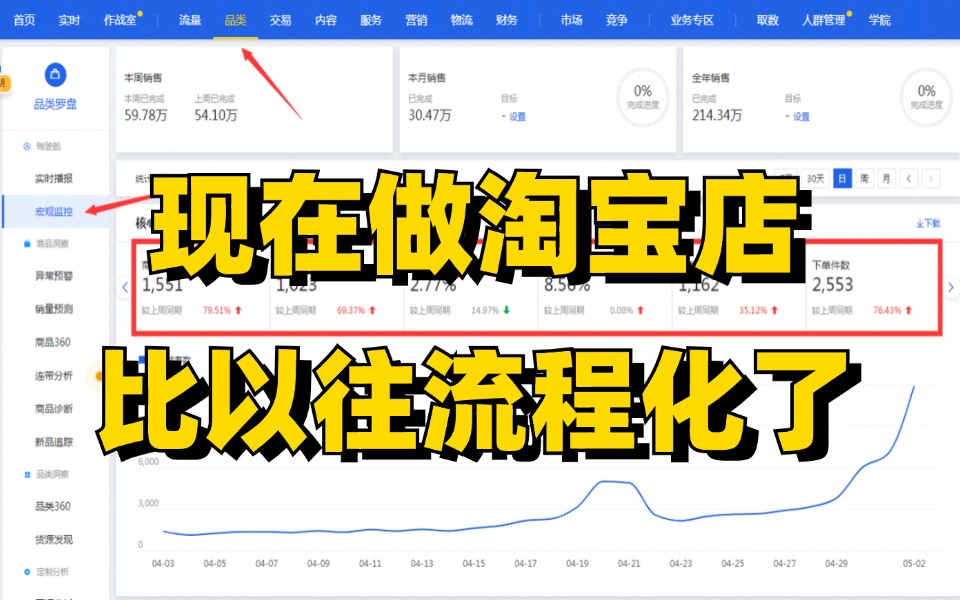This screenshot has height=600, width=960.
Task: Click 本周已完成 value 59.78万
Action: (146, 115)
